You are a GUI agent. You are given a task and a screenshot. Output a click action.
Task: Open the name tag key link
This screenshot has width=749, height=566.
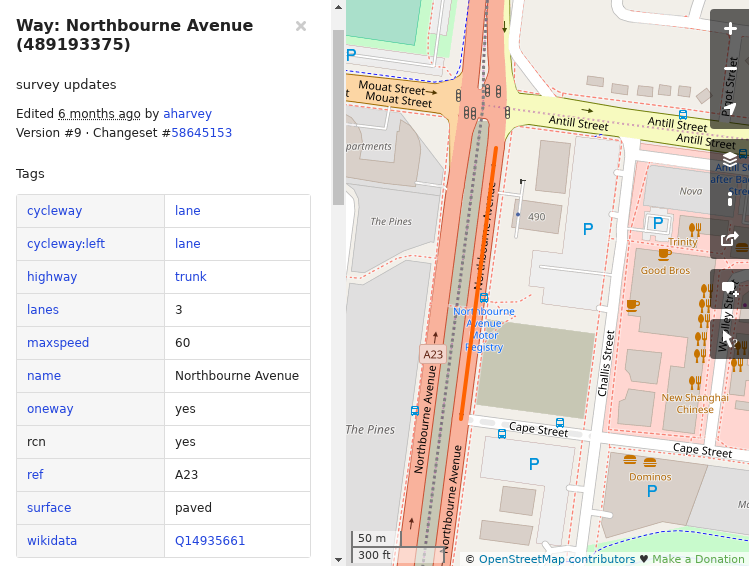coord(44,376)
